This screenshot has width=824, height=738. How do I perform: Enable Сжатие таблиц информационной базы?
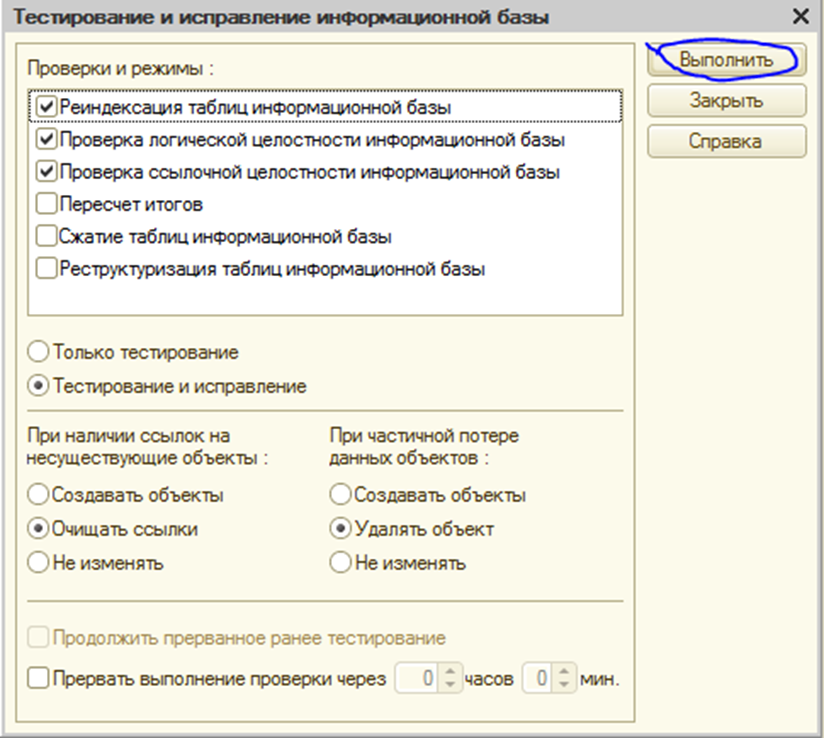coord(46,237)
